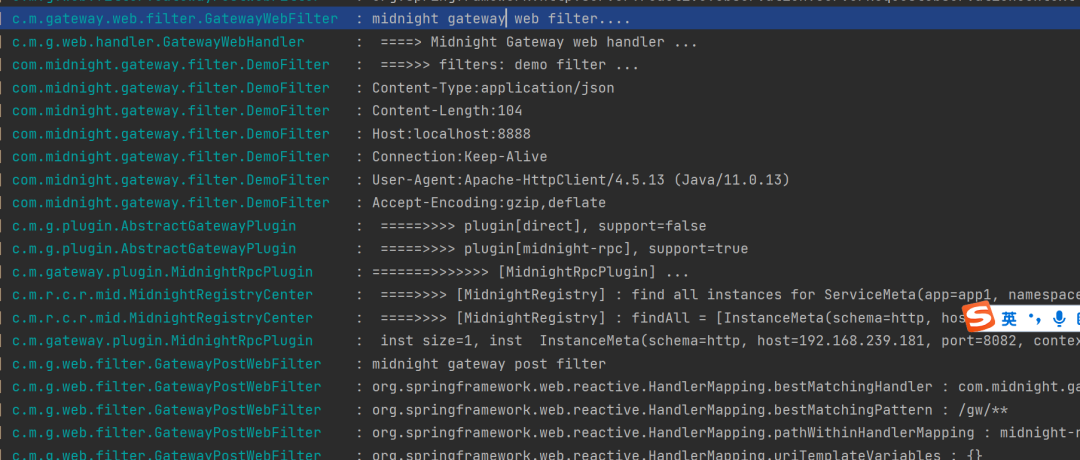Viewport: 1080px width, 460px height.
Task: Click the 'HandlerMapping.pathWithinHandlerMapping' log line
Action: [726, 433]
